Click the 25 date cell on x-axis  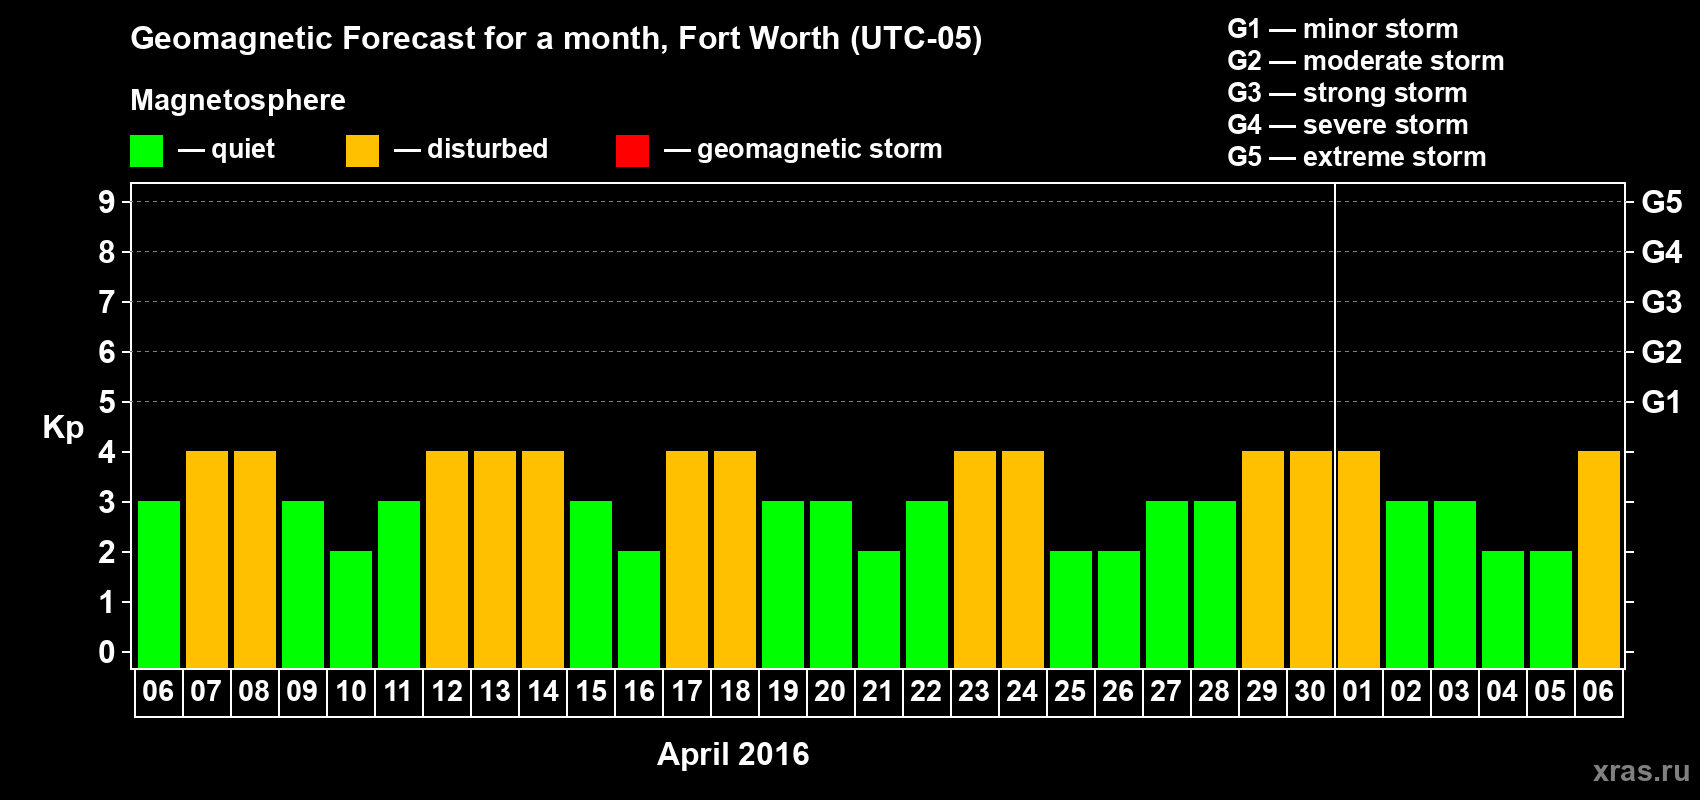click(1070, 692)
